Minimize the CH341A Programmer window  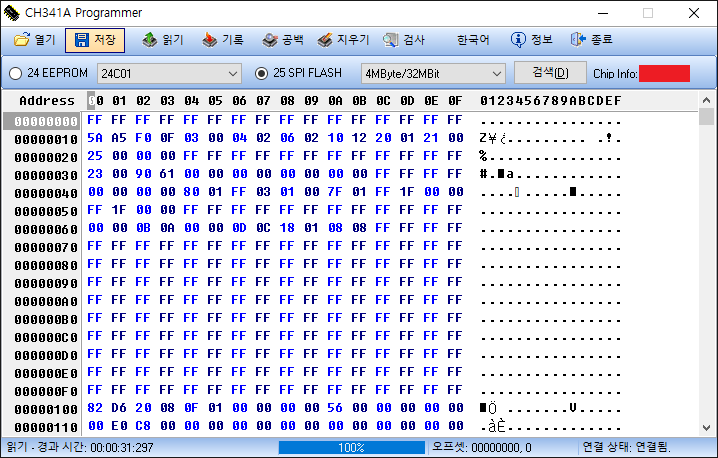603,13
